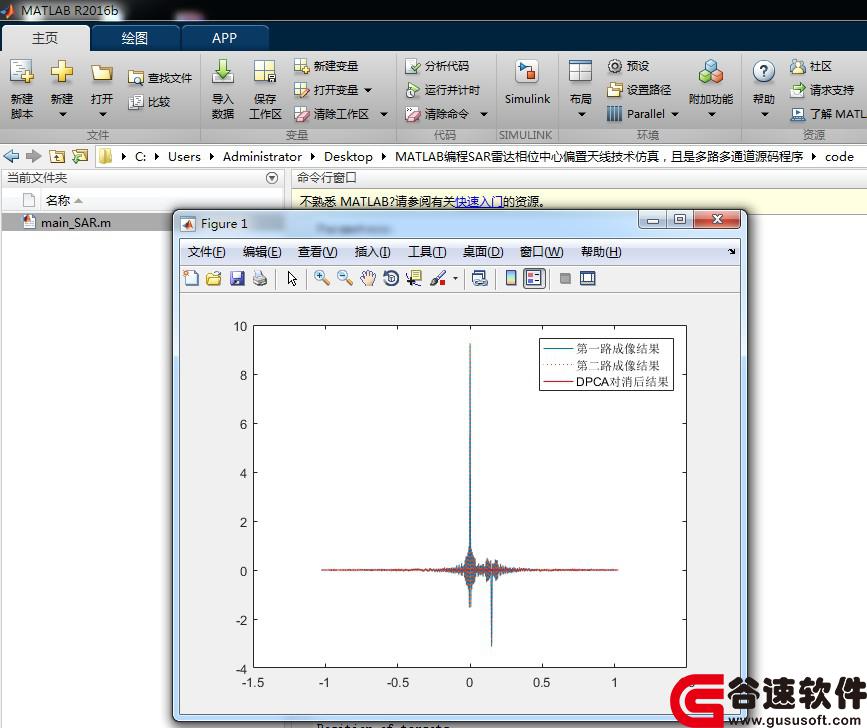Enable the Data Cursor tool

pos(414,278)
